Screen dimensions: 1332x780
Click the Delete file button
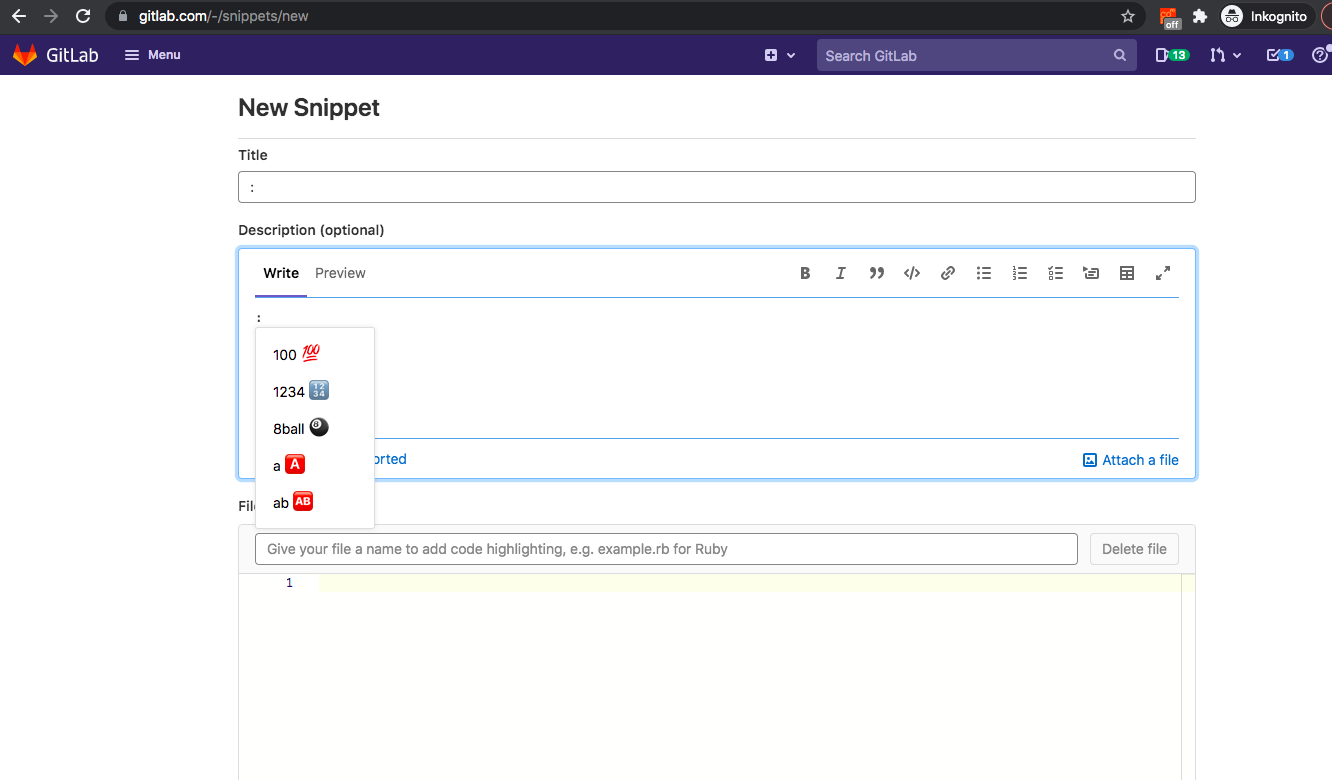point(1134,549)
